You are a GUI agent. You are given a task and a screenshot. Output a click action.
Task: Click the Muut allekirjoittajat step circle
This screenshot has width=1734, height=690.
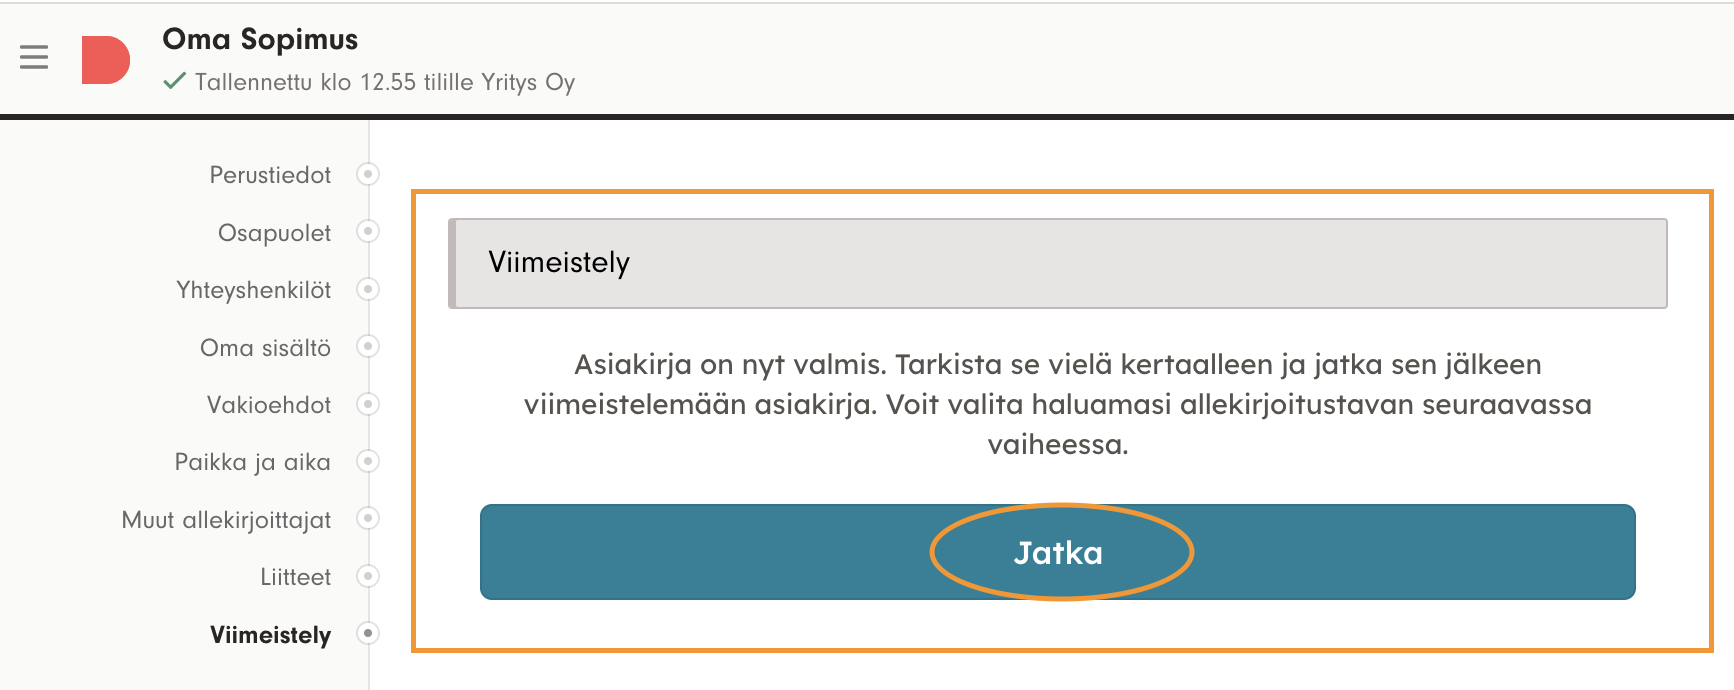pyautogui.click(x=368, y=519)
